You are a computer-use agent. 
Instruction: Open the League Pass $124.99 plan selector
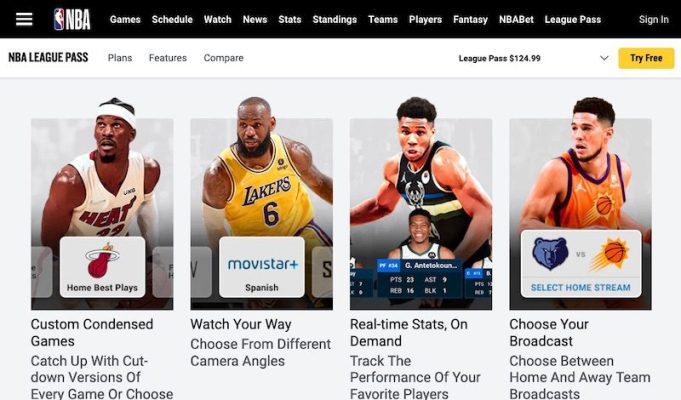click(533, 58)
